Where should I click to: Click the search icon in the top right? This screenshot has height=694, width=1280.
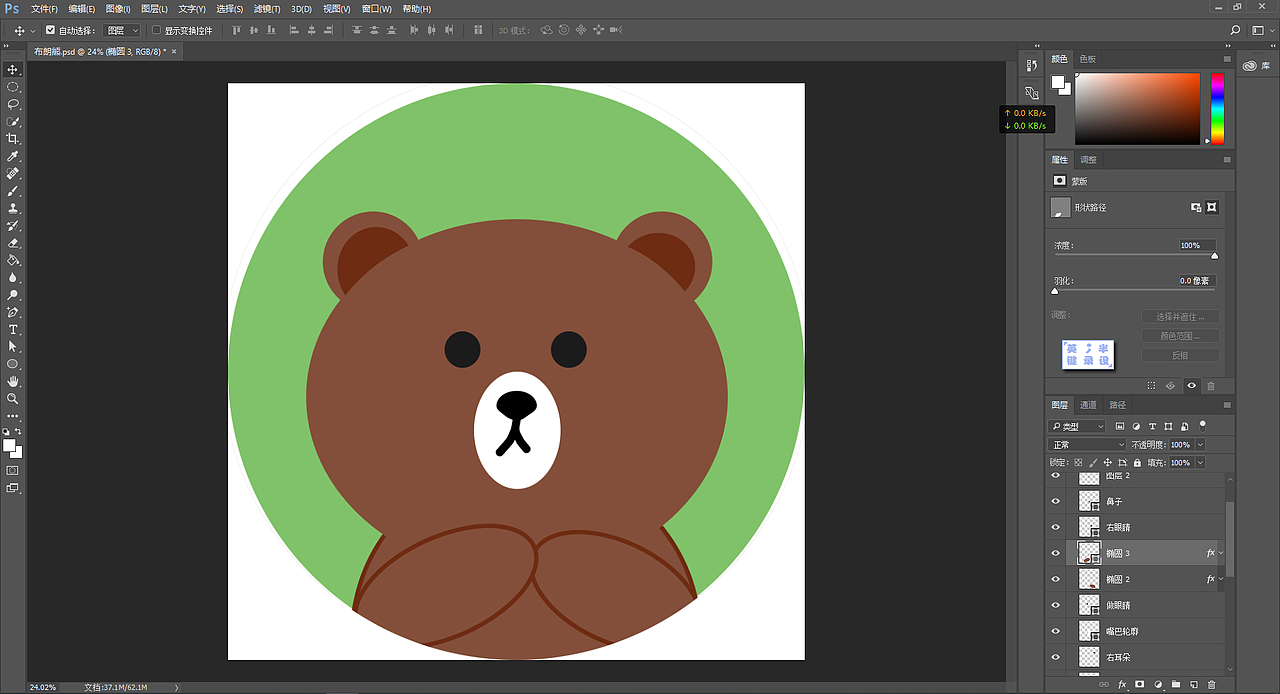pyautogui.click(x=1236, y=30)
